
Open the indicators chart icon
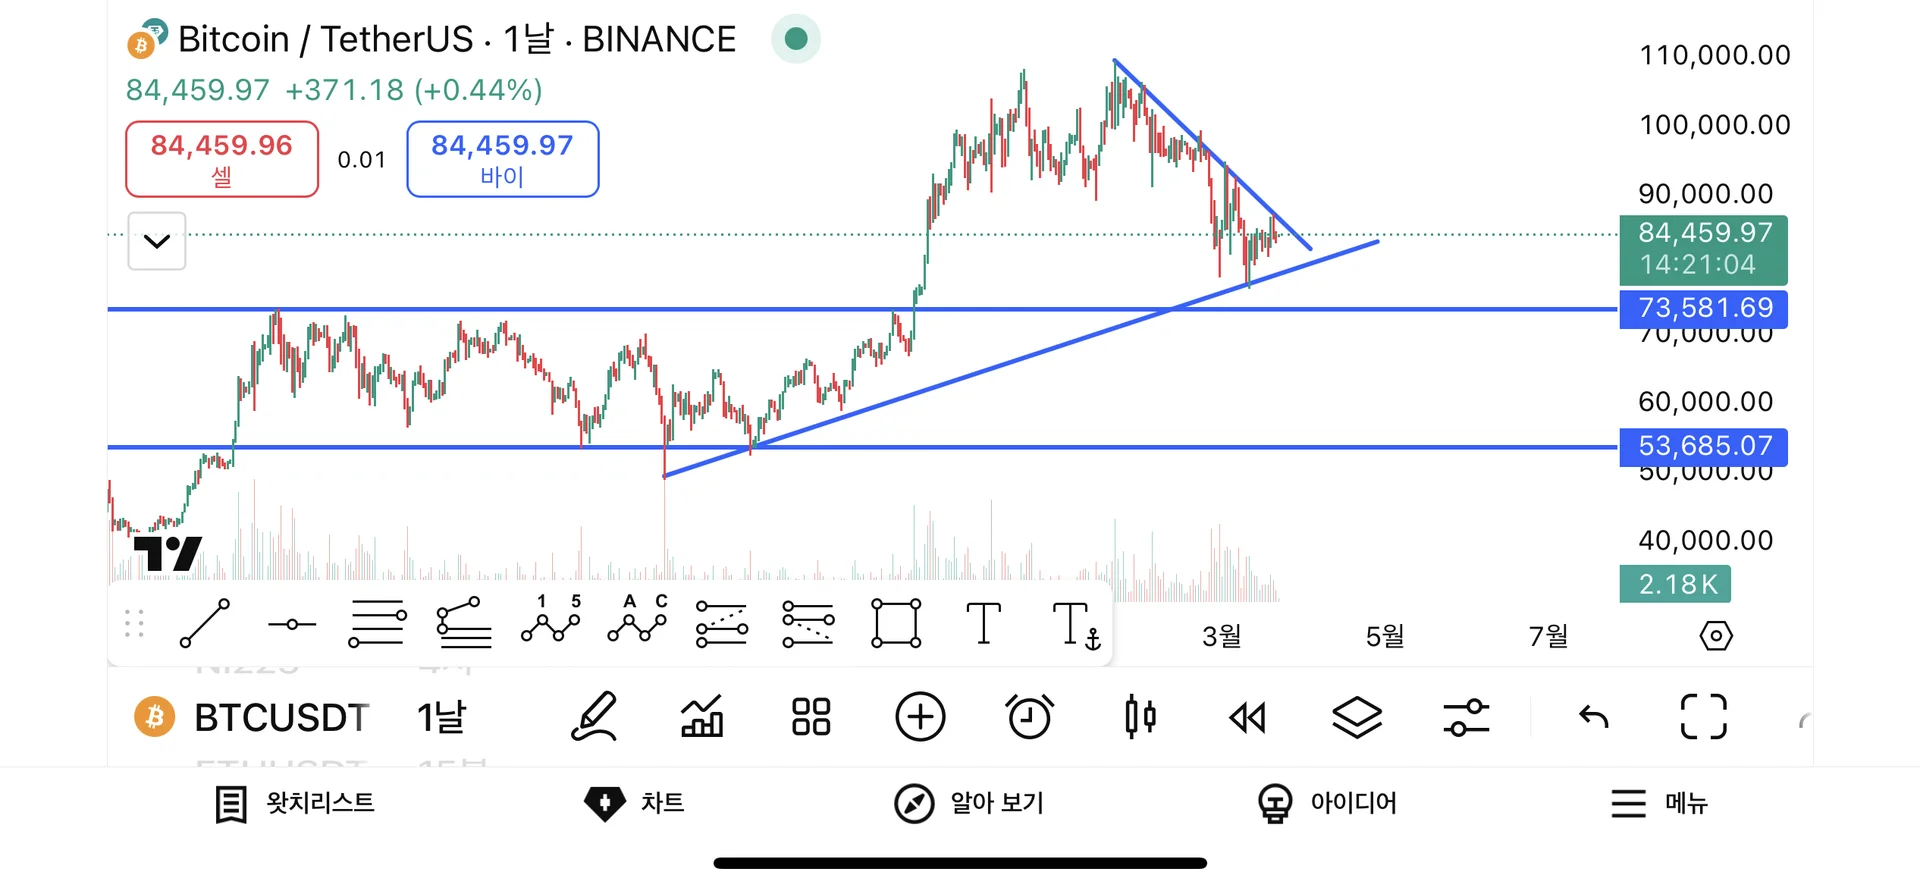(x=702, y=717)
